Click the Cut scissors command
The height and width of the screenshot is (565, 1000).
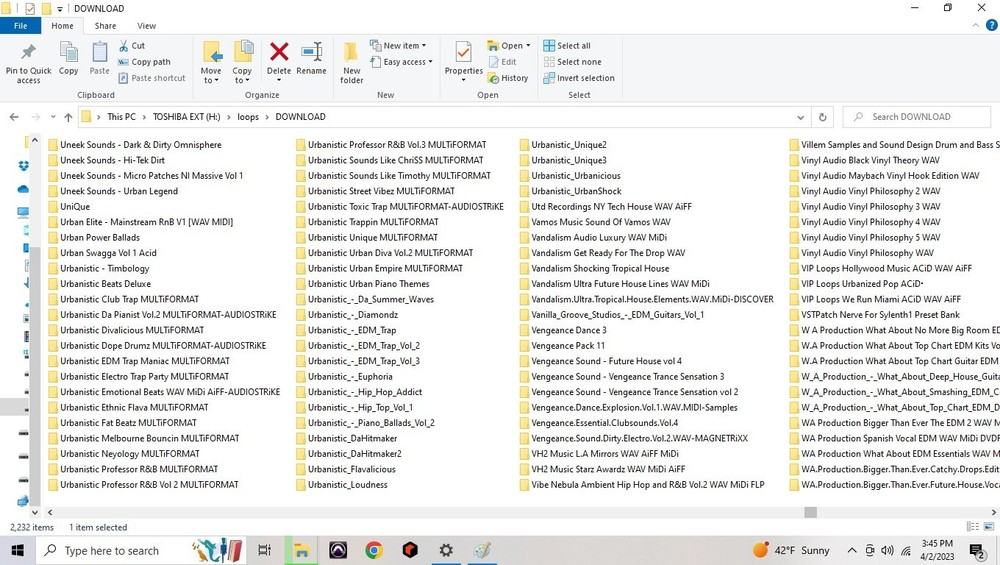coord(132,46)
